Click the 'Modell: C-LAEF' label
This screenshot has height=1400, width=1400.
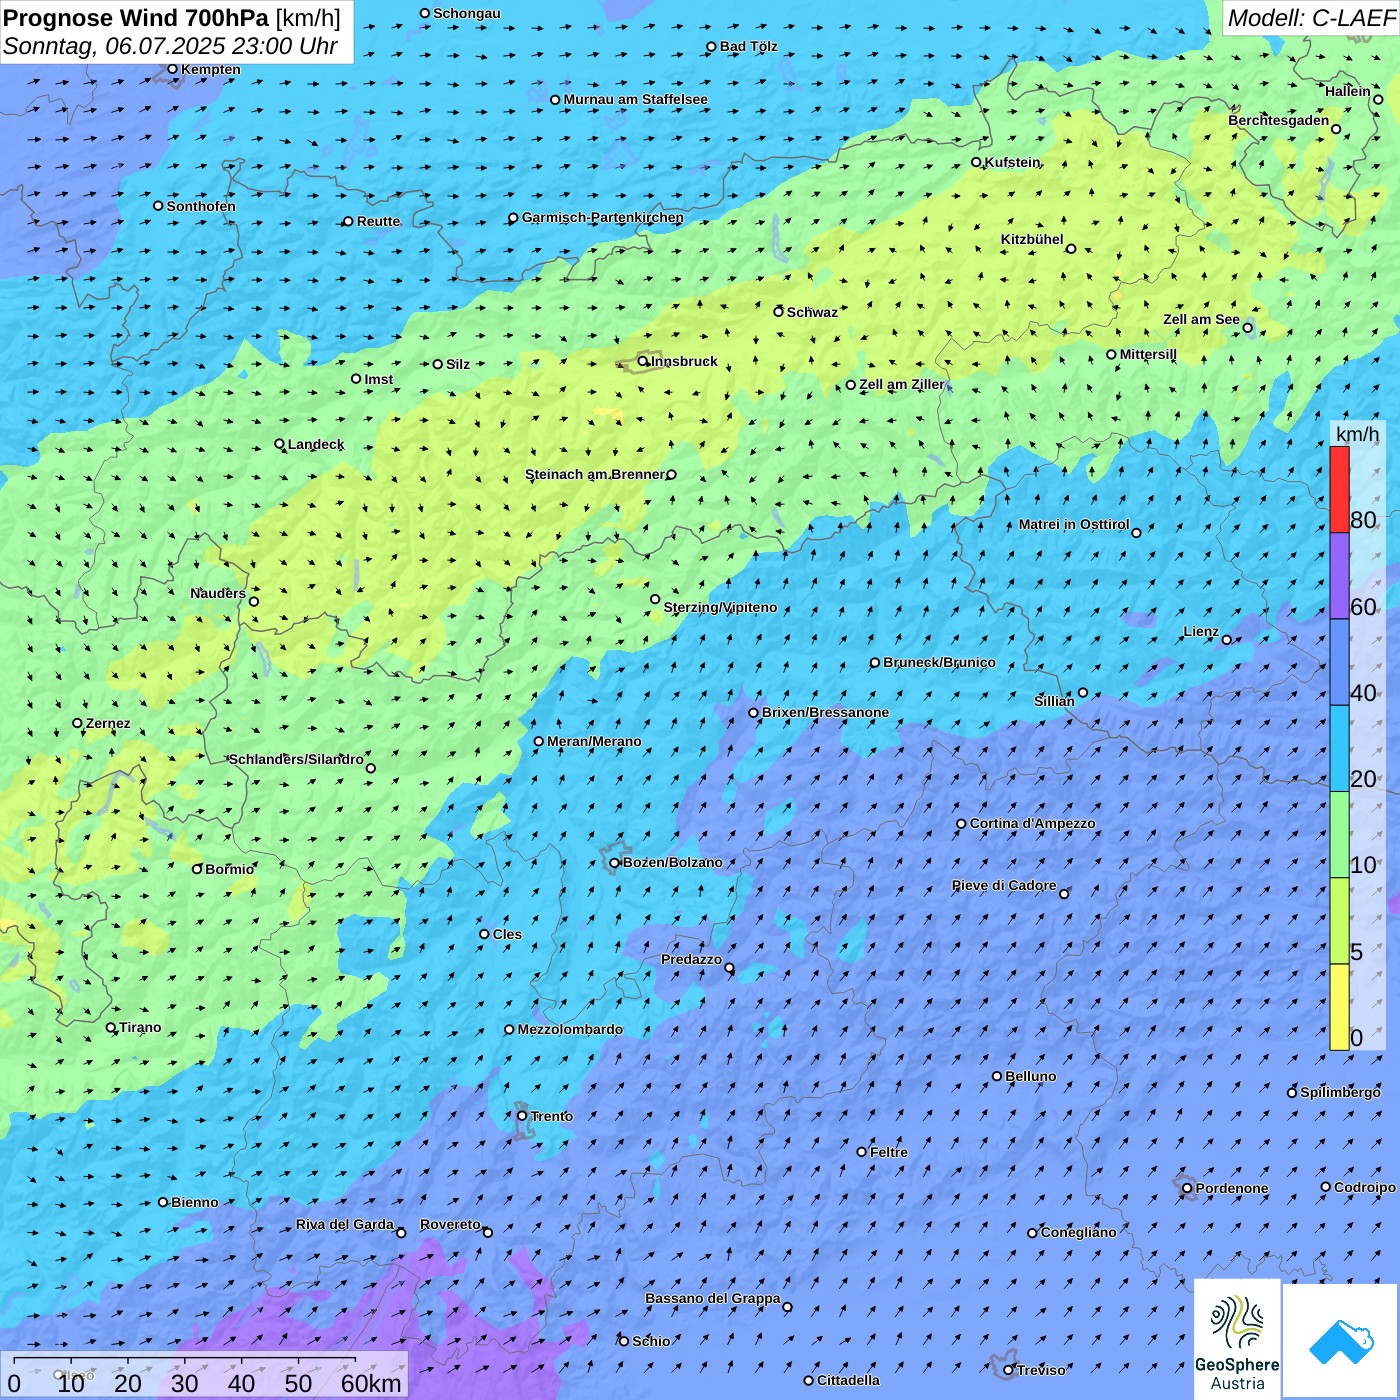coord(1311,18)
